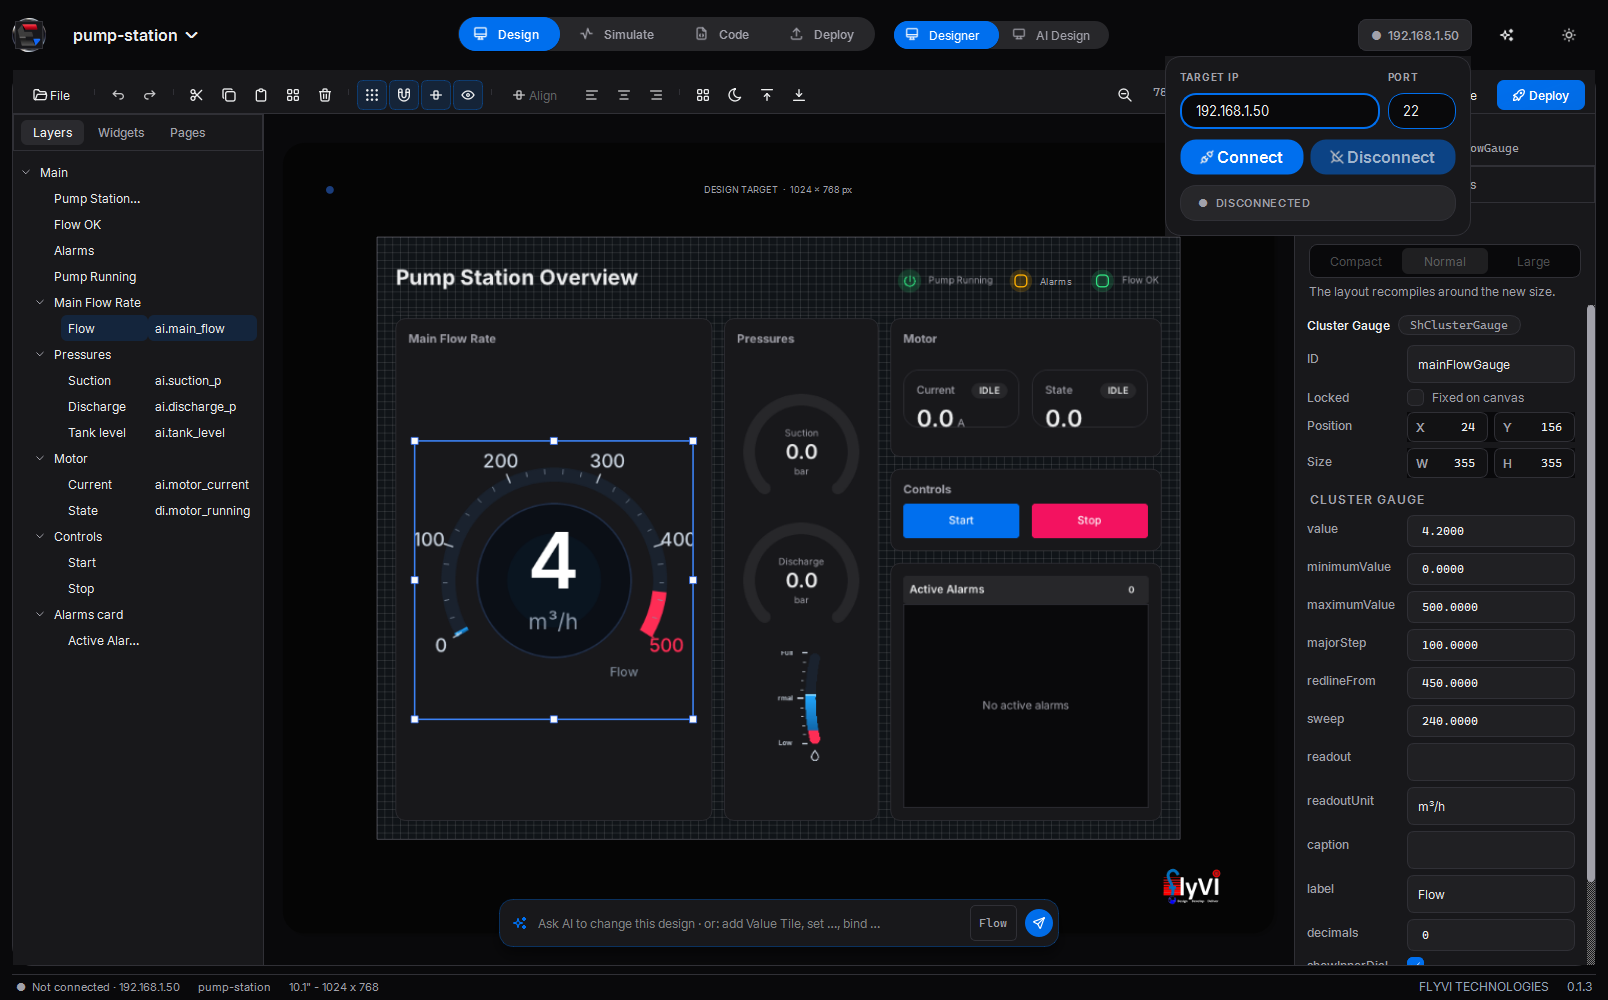Click the blue Deploy button

click(x=1541, y=95)
